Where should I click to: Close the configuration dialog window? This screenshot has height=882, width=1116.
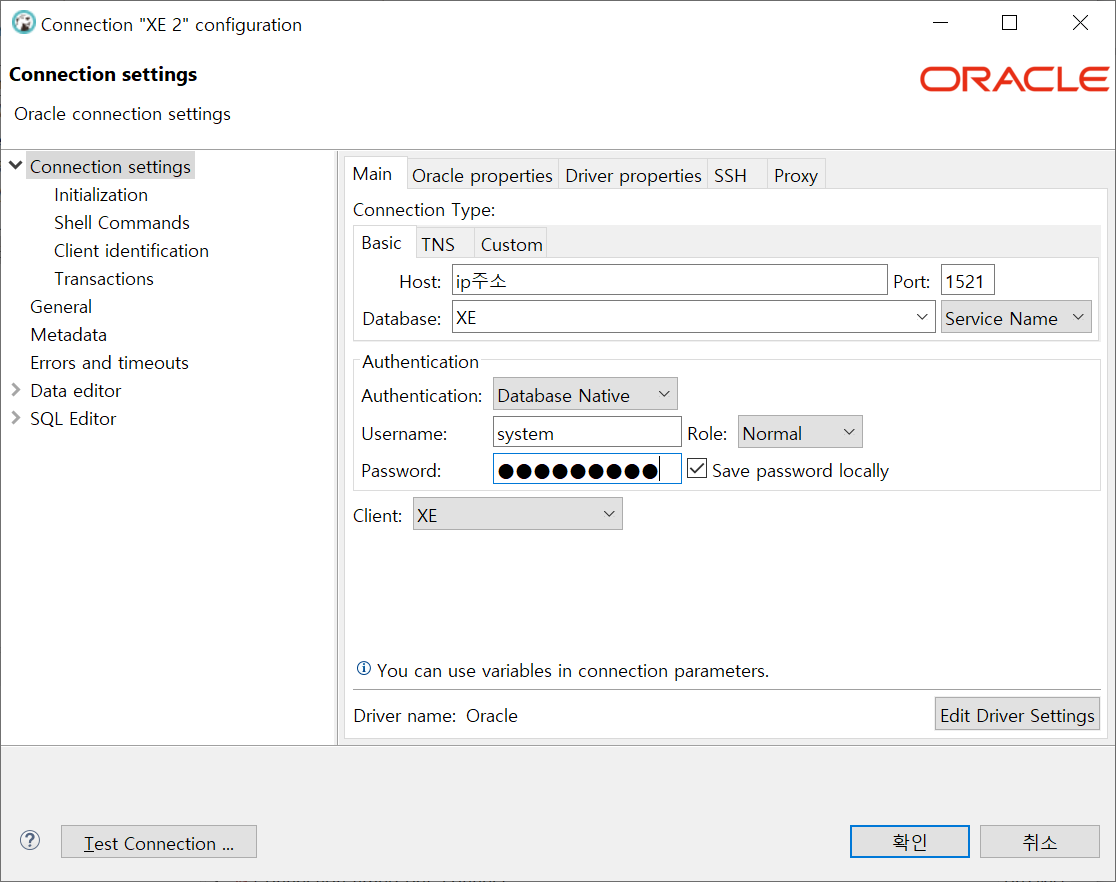coord(1080,23)
